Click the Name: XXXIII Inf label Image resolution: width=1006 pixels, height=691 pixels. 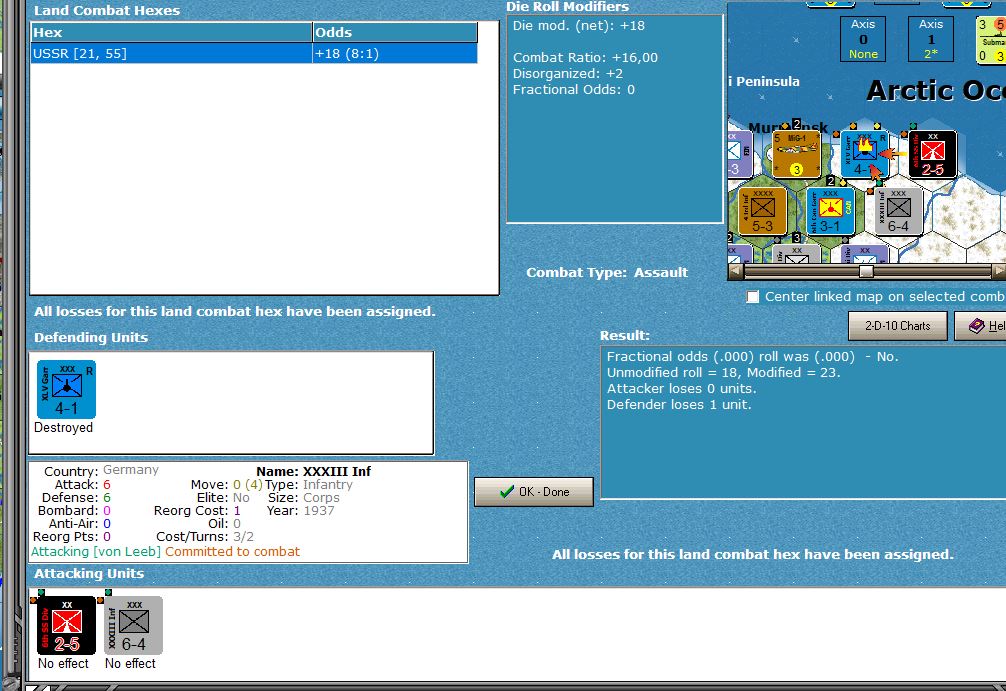[314, 472]
